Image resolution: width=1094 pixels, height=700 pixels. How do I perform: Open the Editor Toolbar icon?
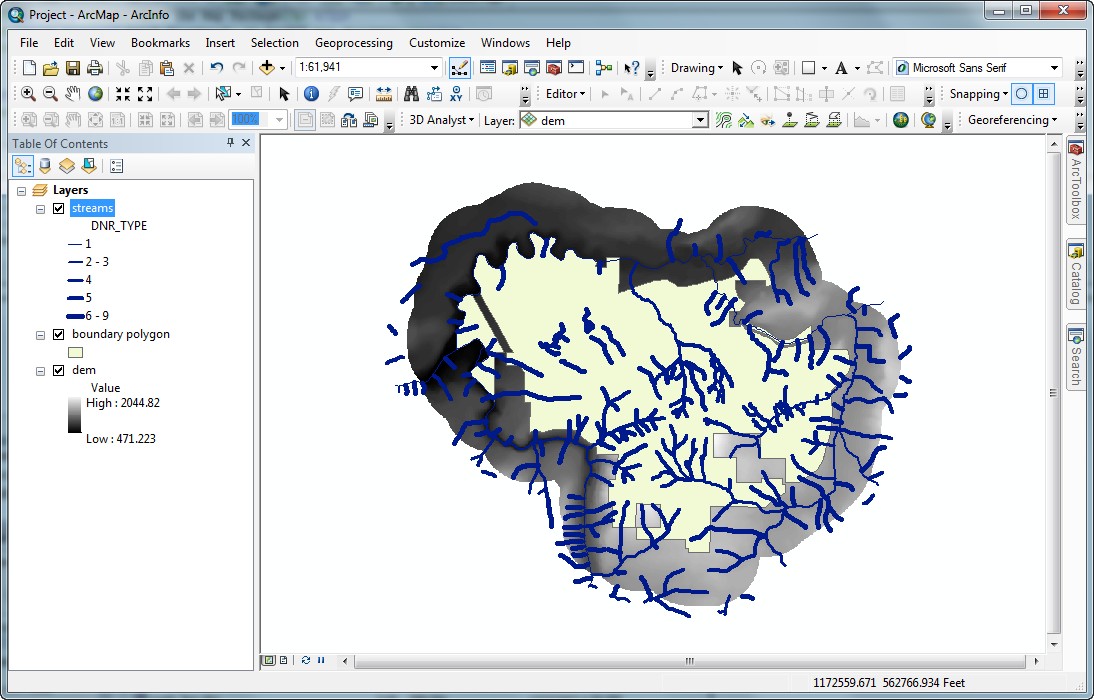[461, 68]
